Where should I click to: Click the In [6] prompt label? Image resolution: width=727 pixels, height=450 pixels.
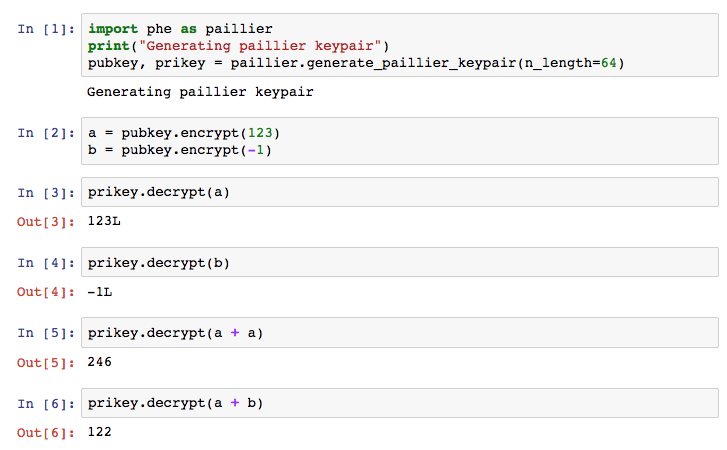(46, 404)
